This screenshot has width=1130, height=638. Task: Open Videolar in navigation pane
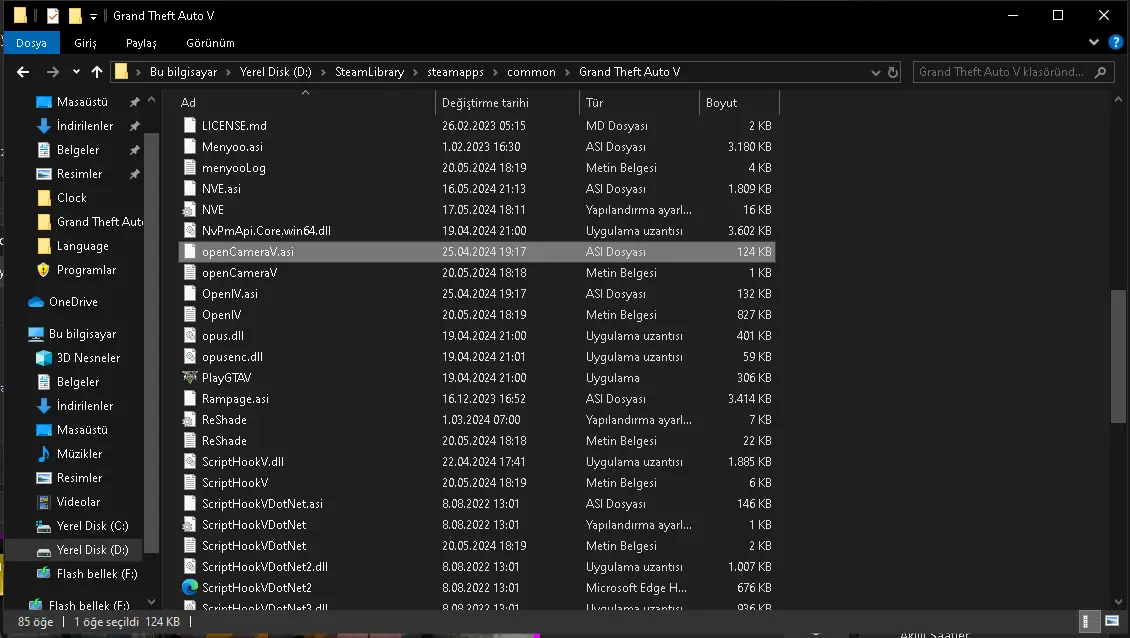click(78, 502)
